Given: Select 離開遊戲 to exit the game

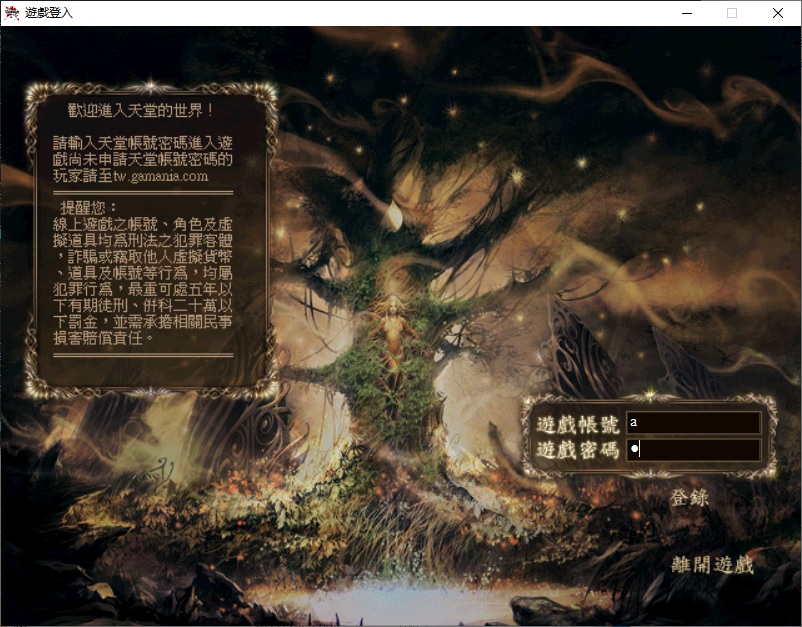Looking at the screenshot, I should tap(712, 565).
